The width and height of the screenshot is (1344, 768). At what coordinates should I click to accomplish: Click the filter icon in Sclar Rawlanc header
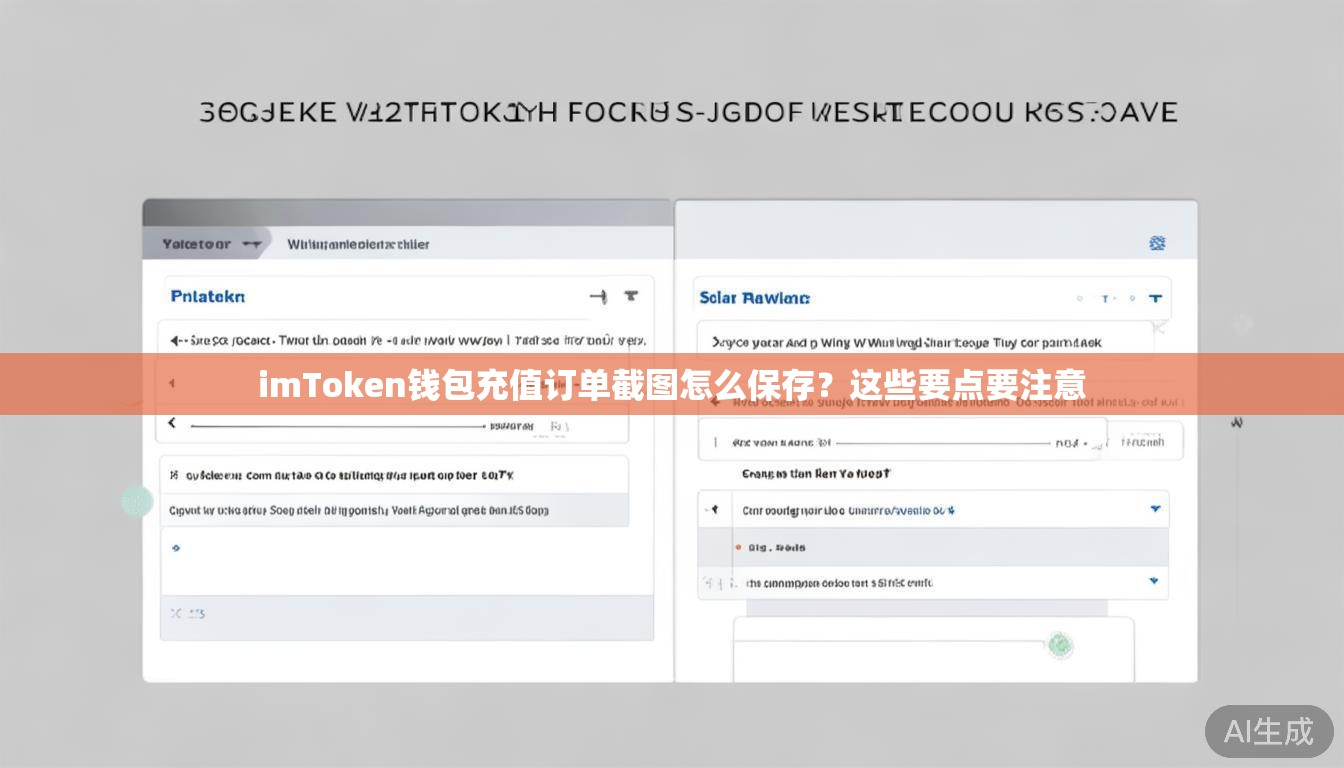coord(1155,297)
